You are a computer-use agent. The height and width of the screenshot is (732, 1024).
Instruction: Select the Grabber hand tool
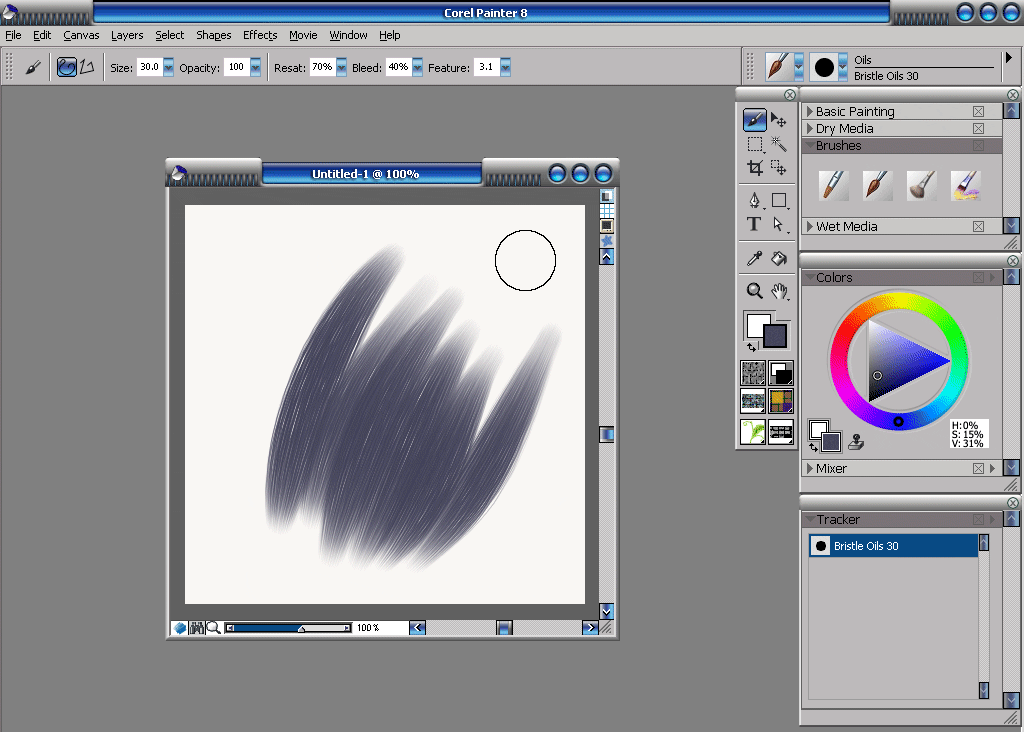click(x=779, y=291)
